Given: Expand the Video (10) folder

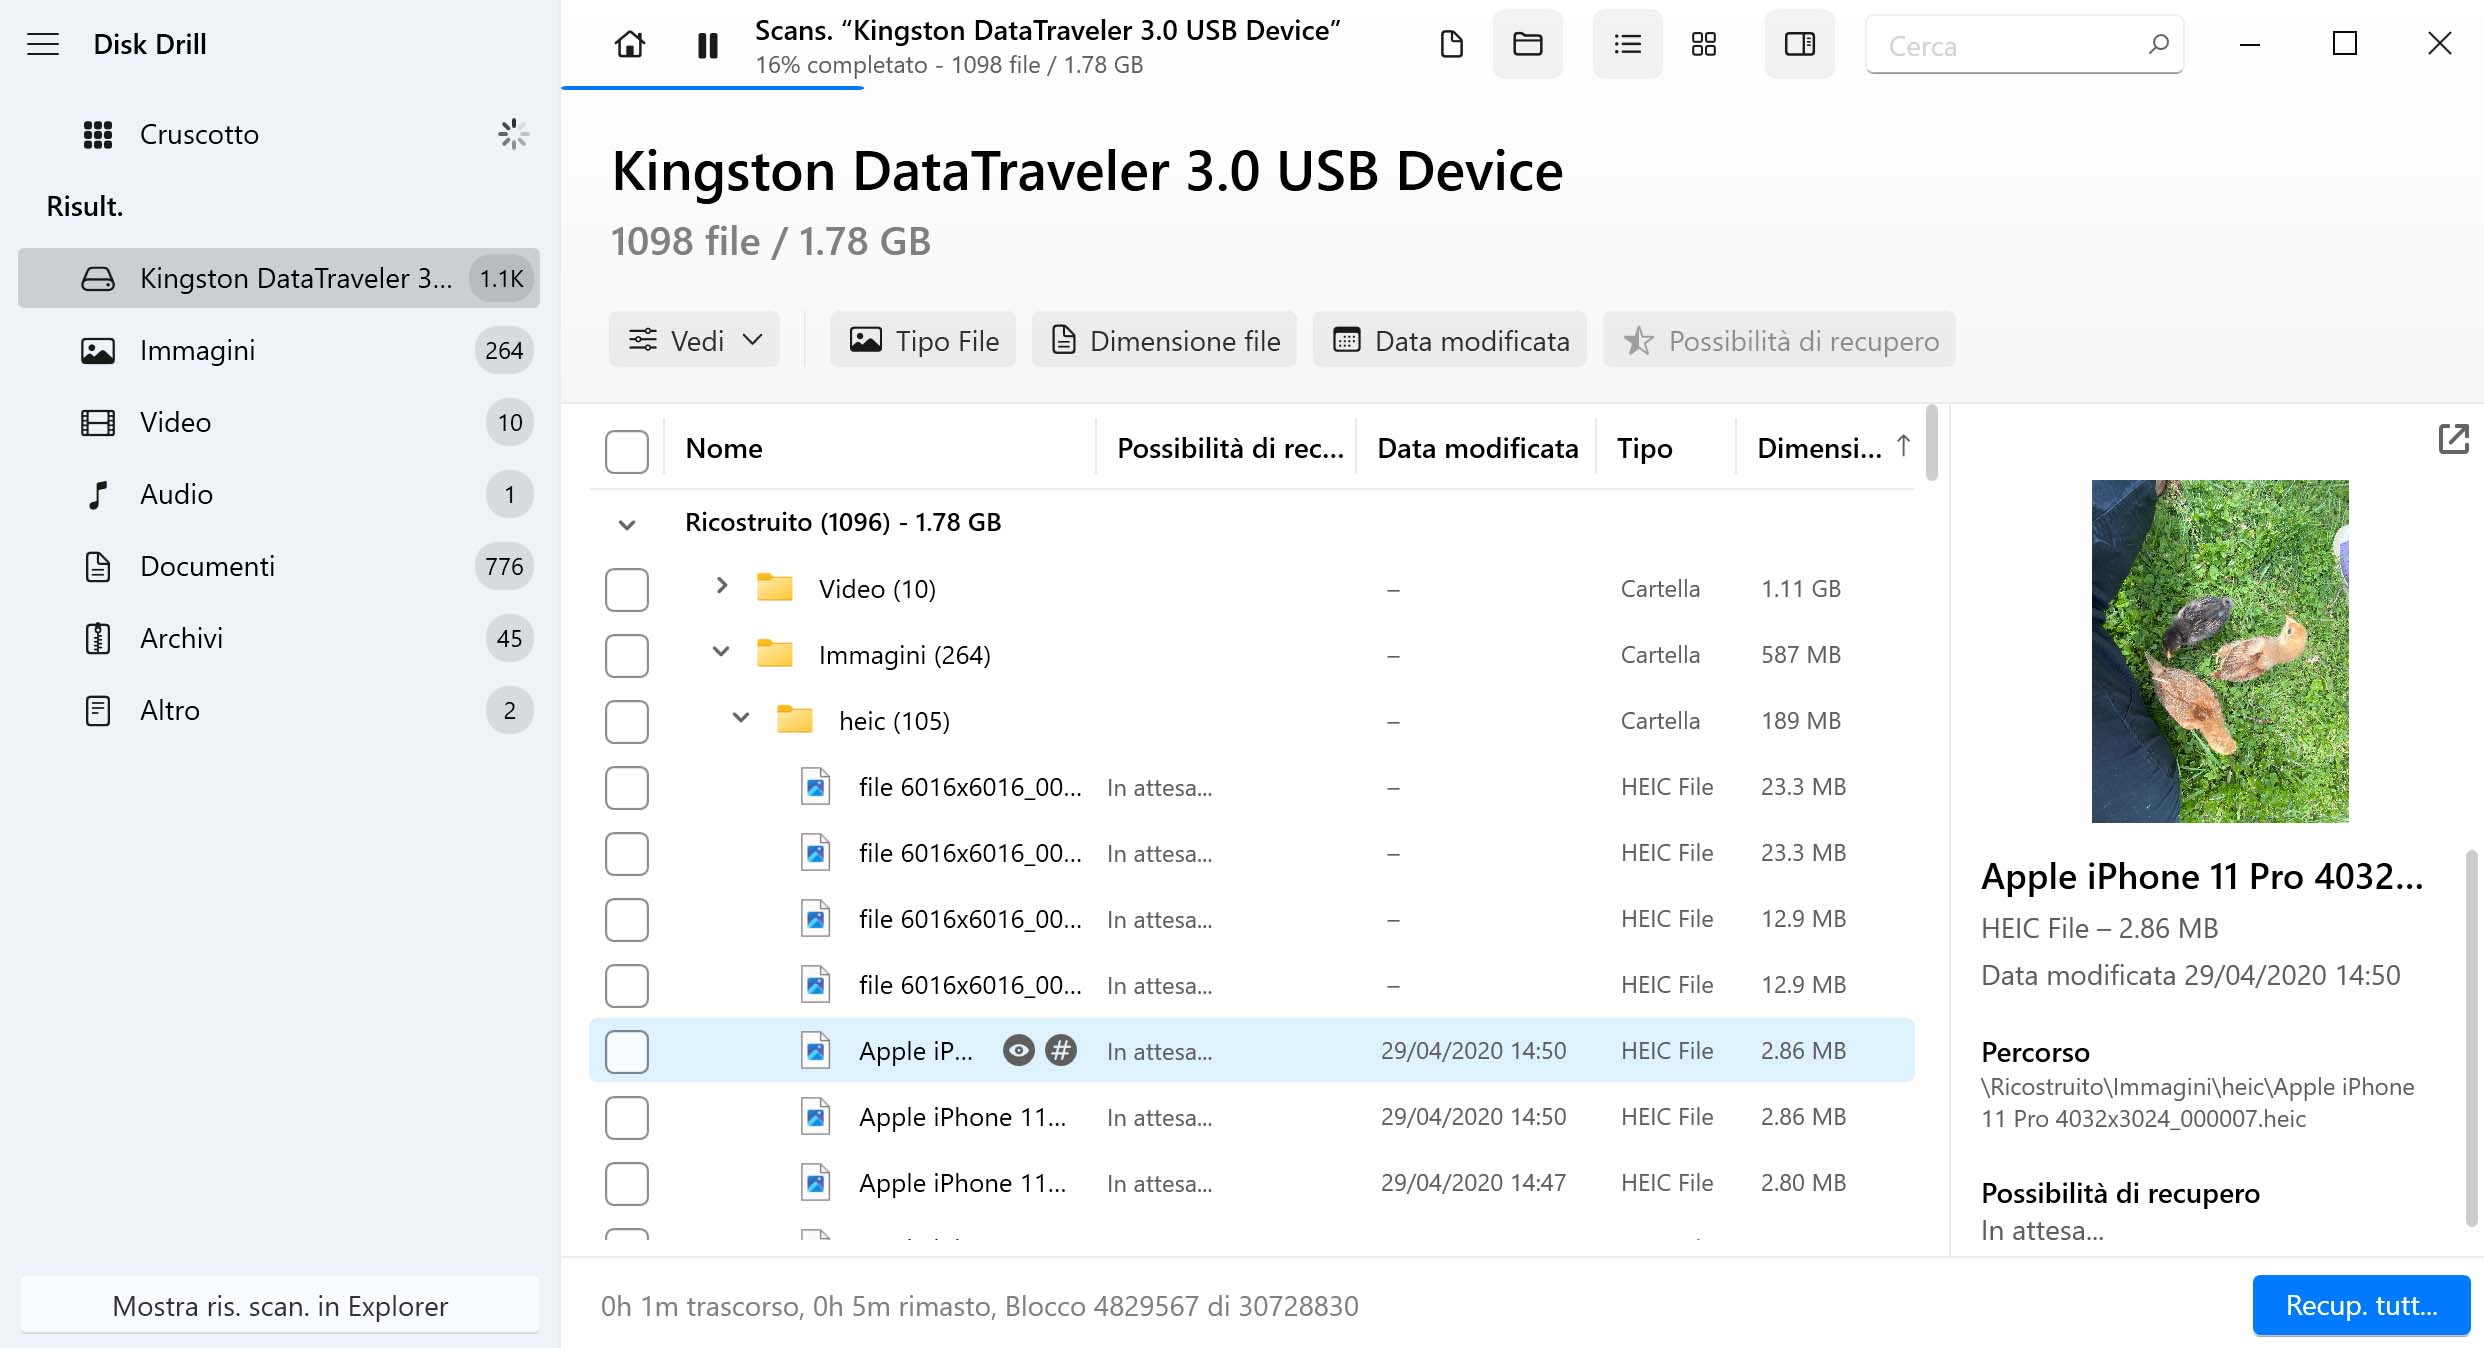Looking at the screenshot, I should pos(722,586).
